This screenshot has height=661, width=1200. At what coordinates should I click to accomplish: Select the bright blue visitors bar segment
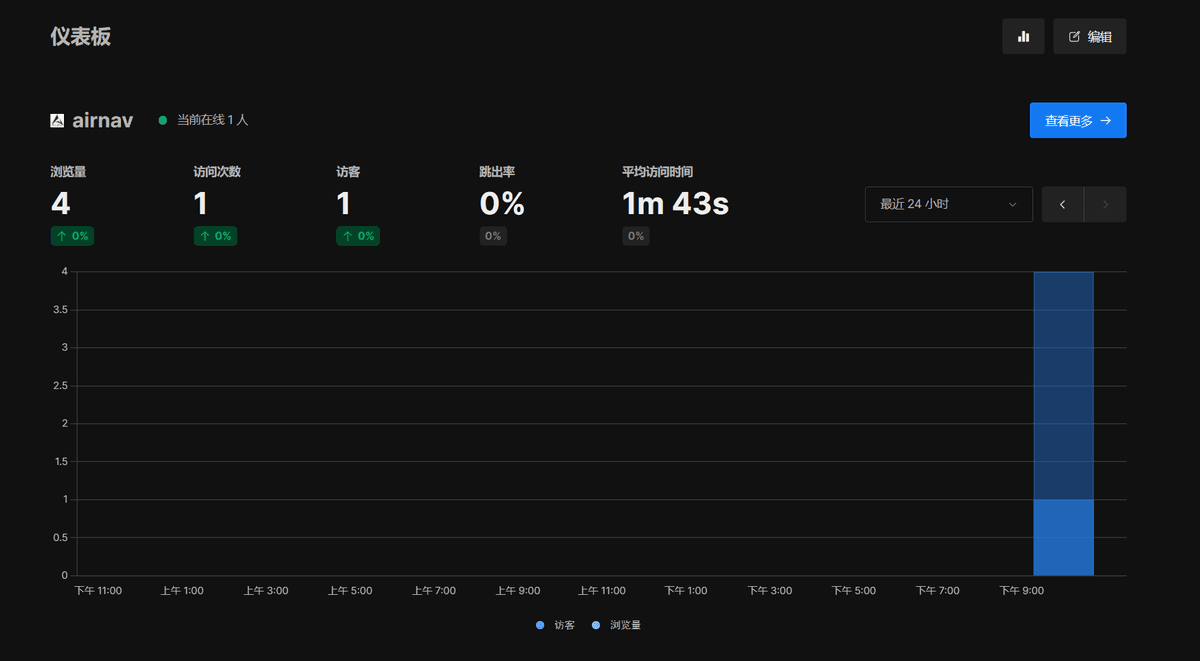(x=1063, y=537)
